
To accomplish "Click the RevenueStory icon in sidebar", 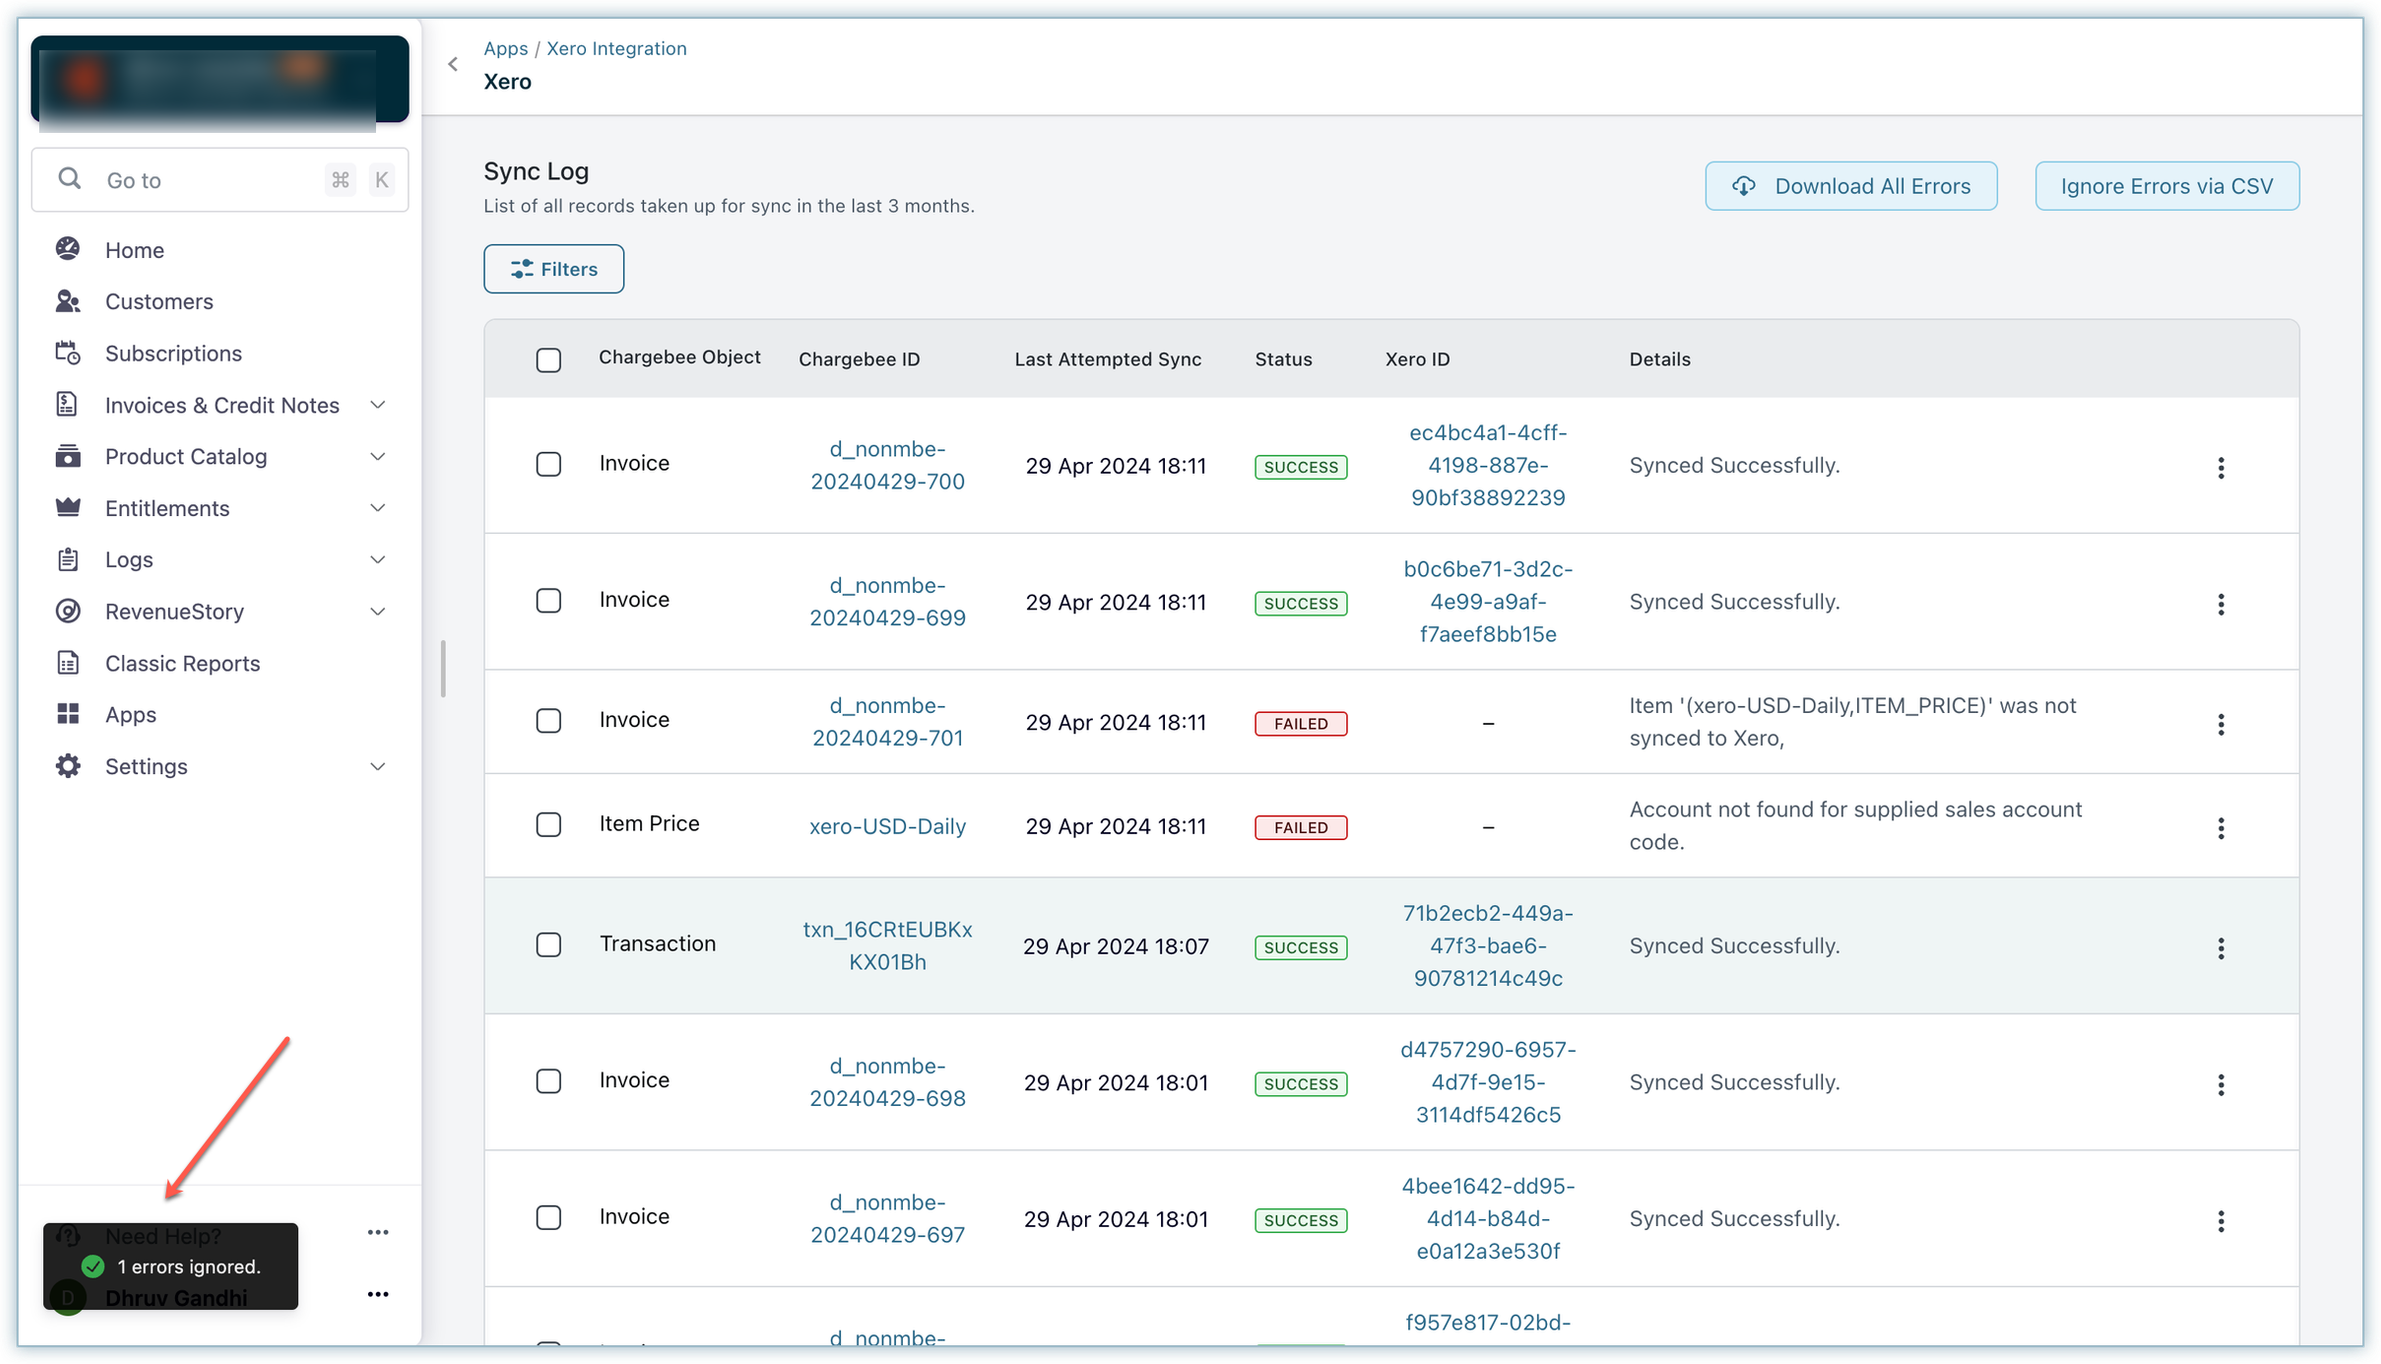I will tap(68, 611).
